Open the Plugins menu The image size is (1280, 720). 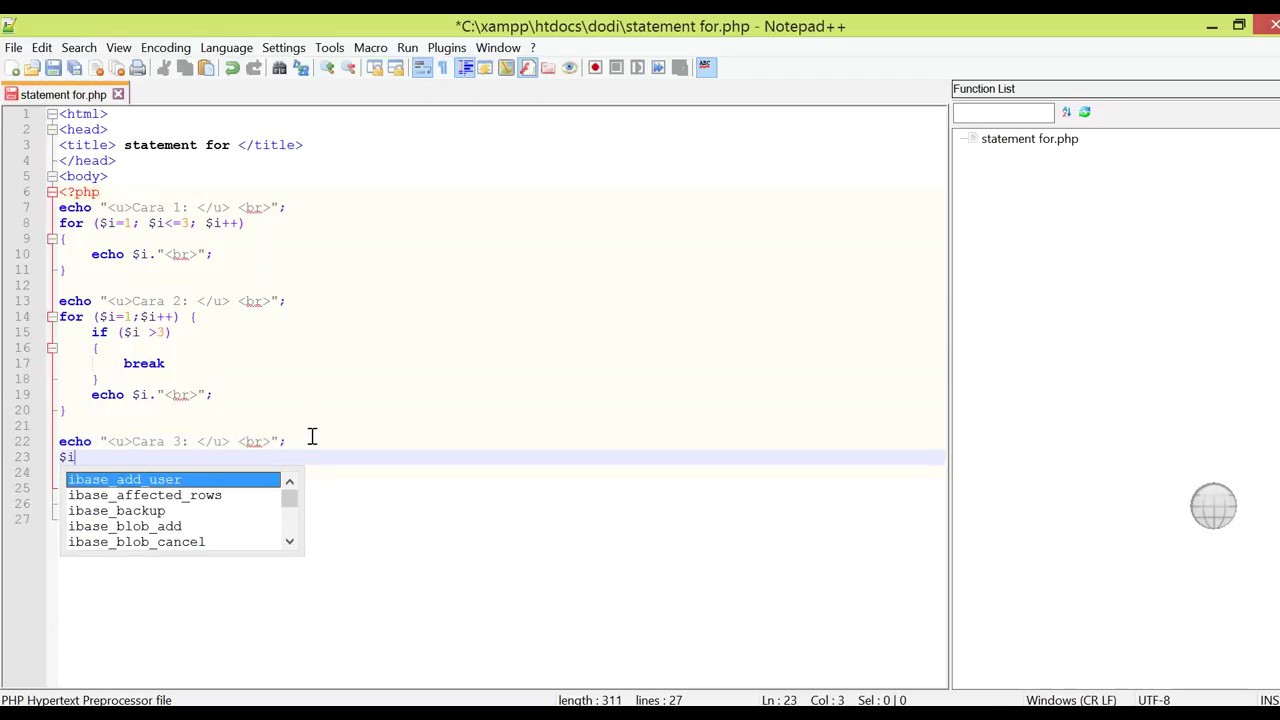(x=447, y=48)
